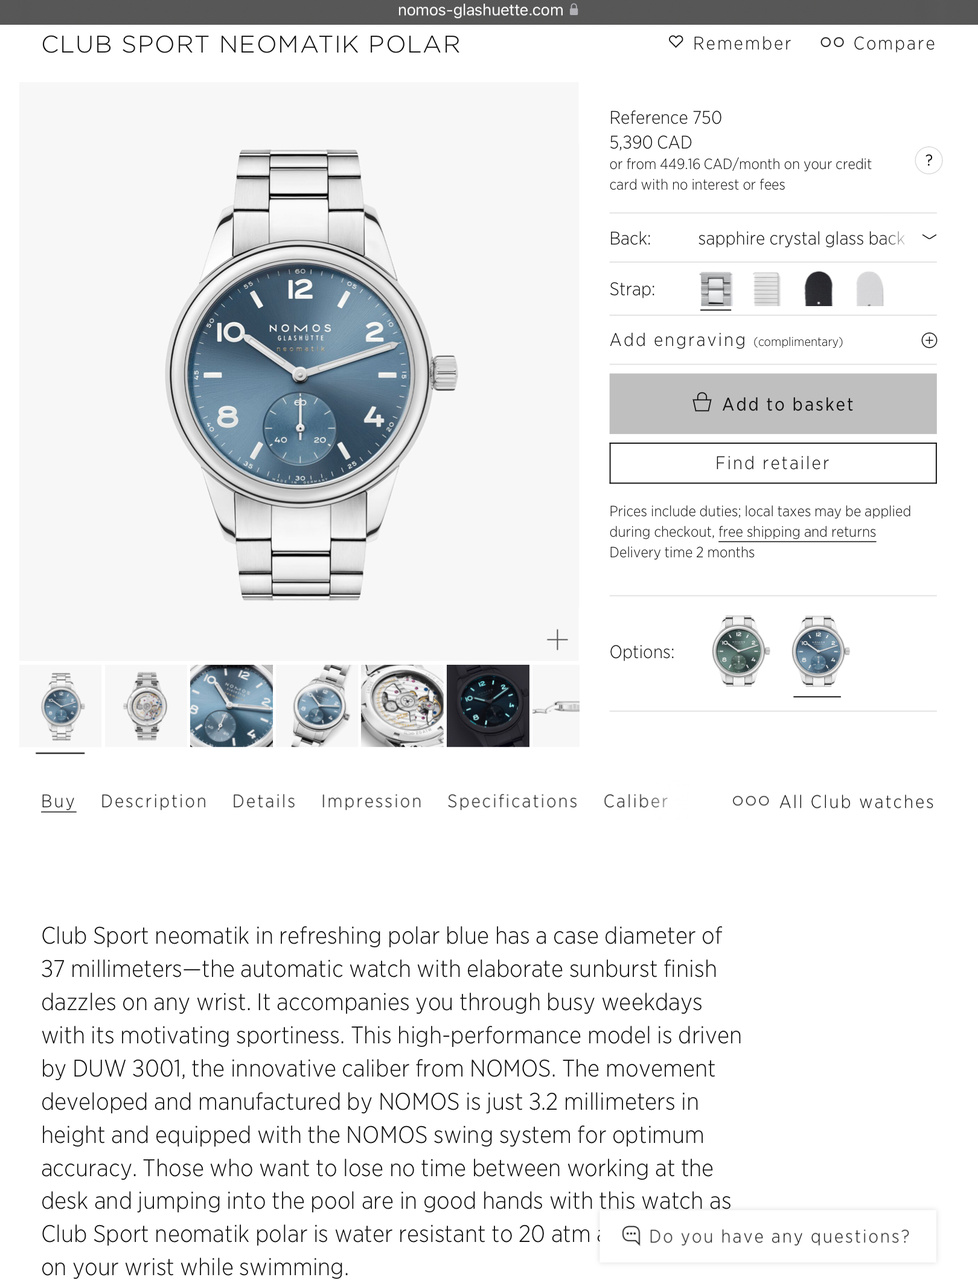The width and height of the screenshot is (978, 1280).
Task: Click the three-circles All Club watches icon
Action: point(751,801)
